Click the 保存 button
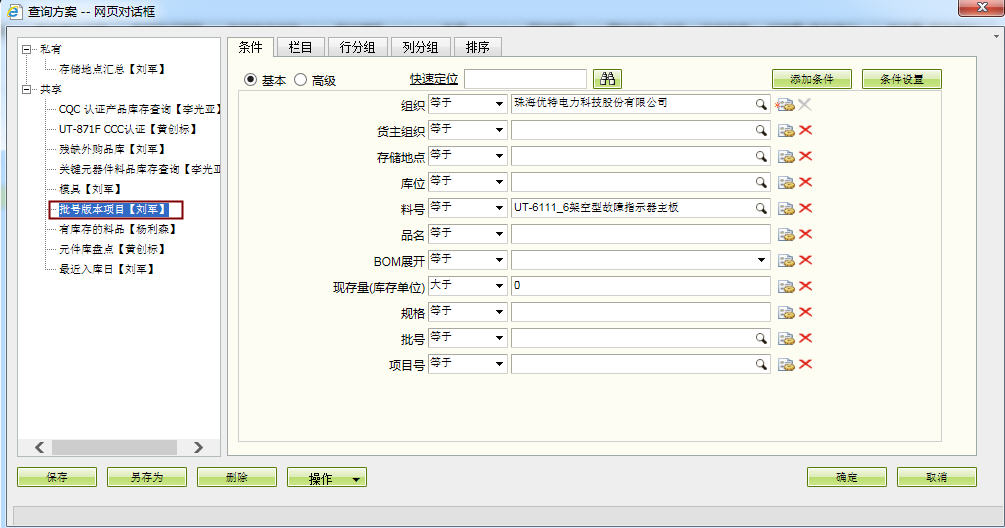The height and width of the screenshot is (528, 1005). [57, 477]
